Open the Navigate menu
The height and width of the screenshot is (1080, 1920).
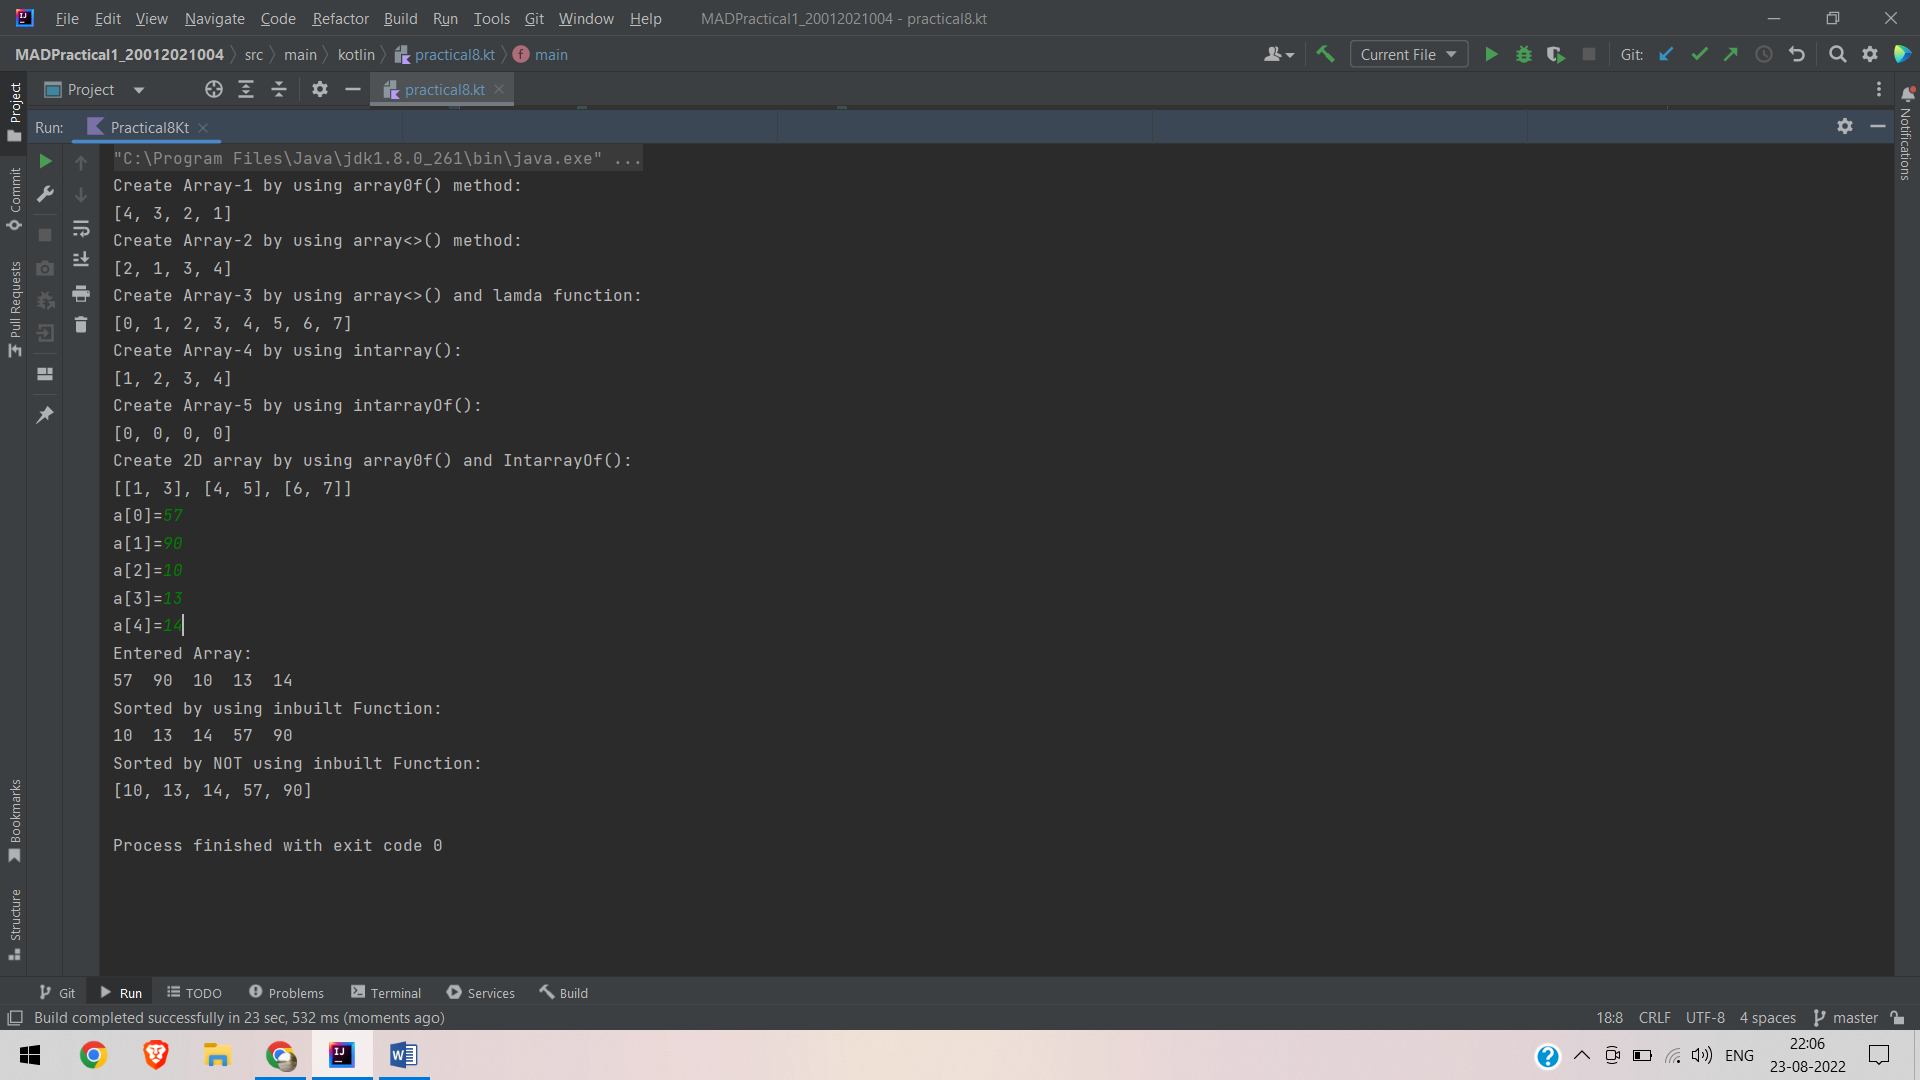pos(214,18)
